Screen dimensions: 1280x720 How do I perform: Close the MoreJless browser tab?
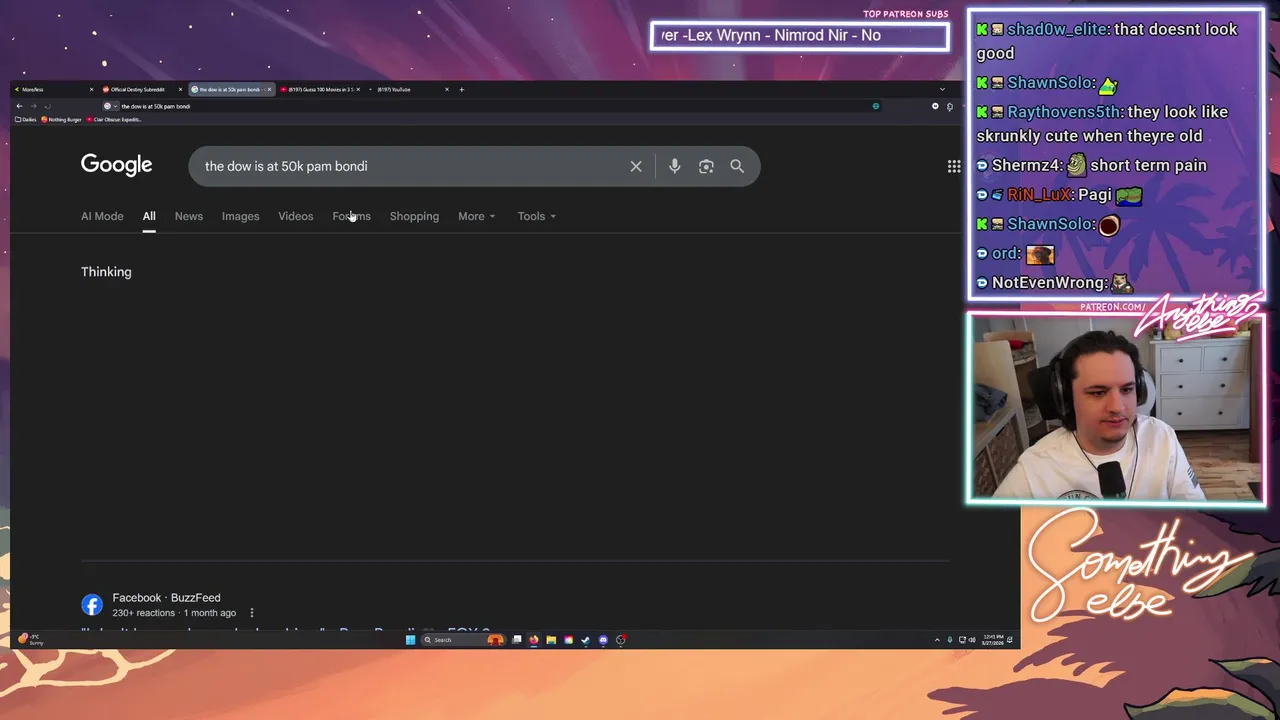coord(91,89)
